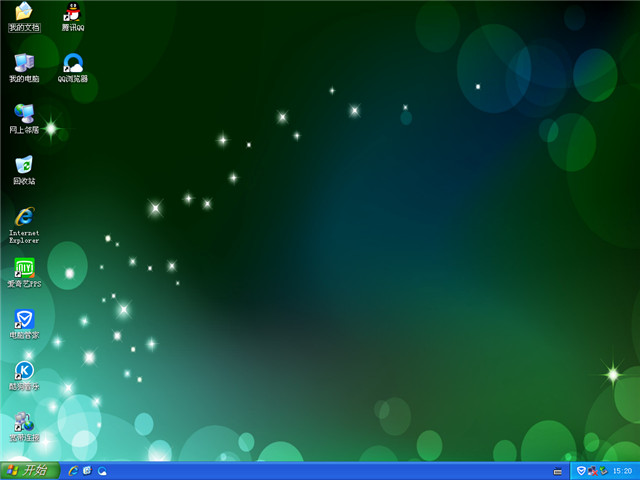Click the keyboard input language indicator
This screenshot has height=480, width=640.
[558, 471]
